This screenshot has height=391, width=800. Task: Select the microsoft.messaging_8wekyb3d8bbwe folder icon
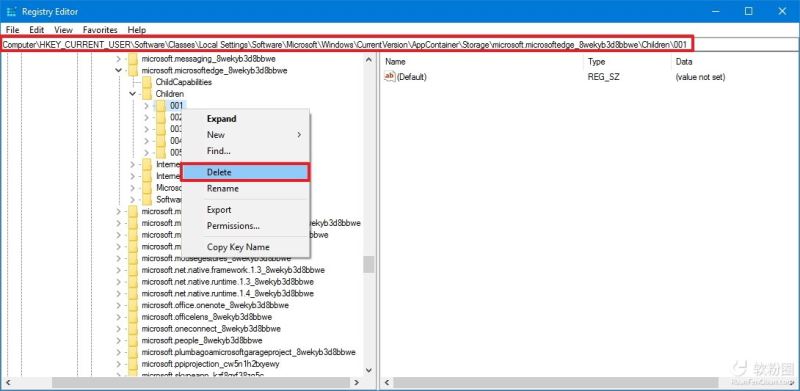pos(133,59)
